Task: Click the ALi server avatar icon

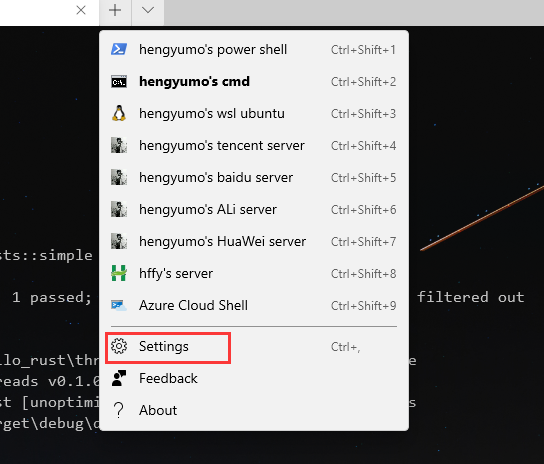Action: (x=119, y=209)
